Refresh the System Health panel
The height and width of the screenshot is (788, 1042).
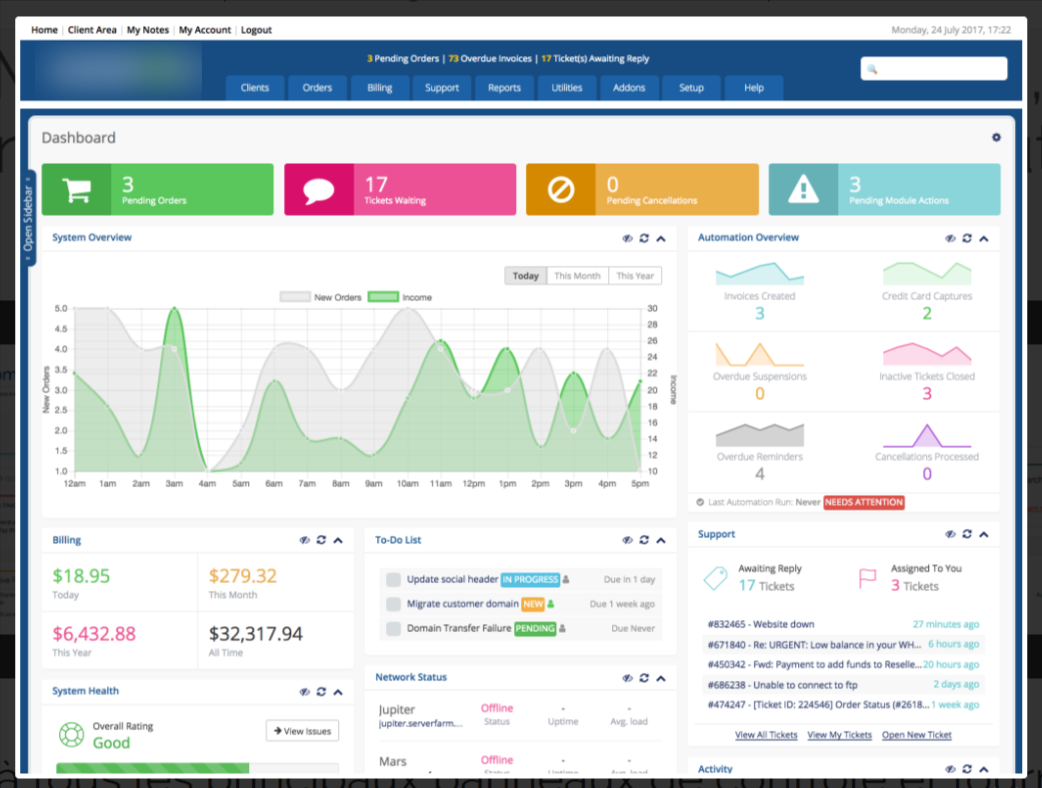point(321,692)
